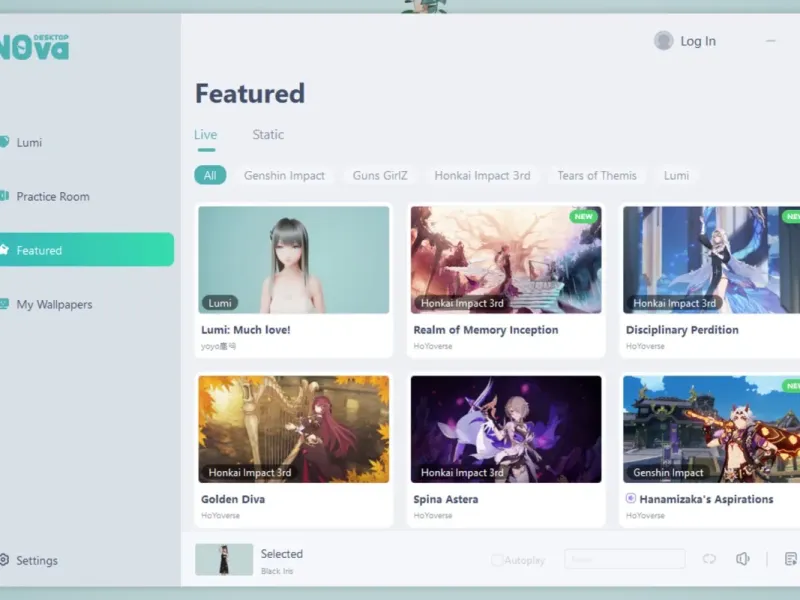This screenshot has width=800, height=600.
Task: Click the selected Black Iris thumbnail
Action: click(x=224, y=560)
